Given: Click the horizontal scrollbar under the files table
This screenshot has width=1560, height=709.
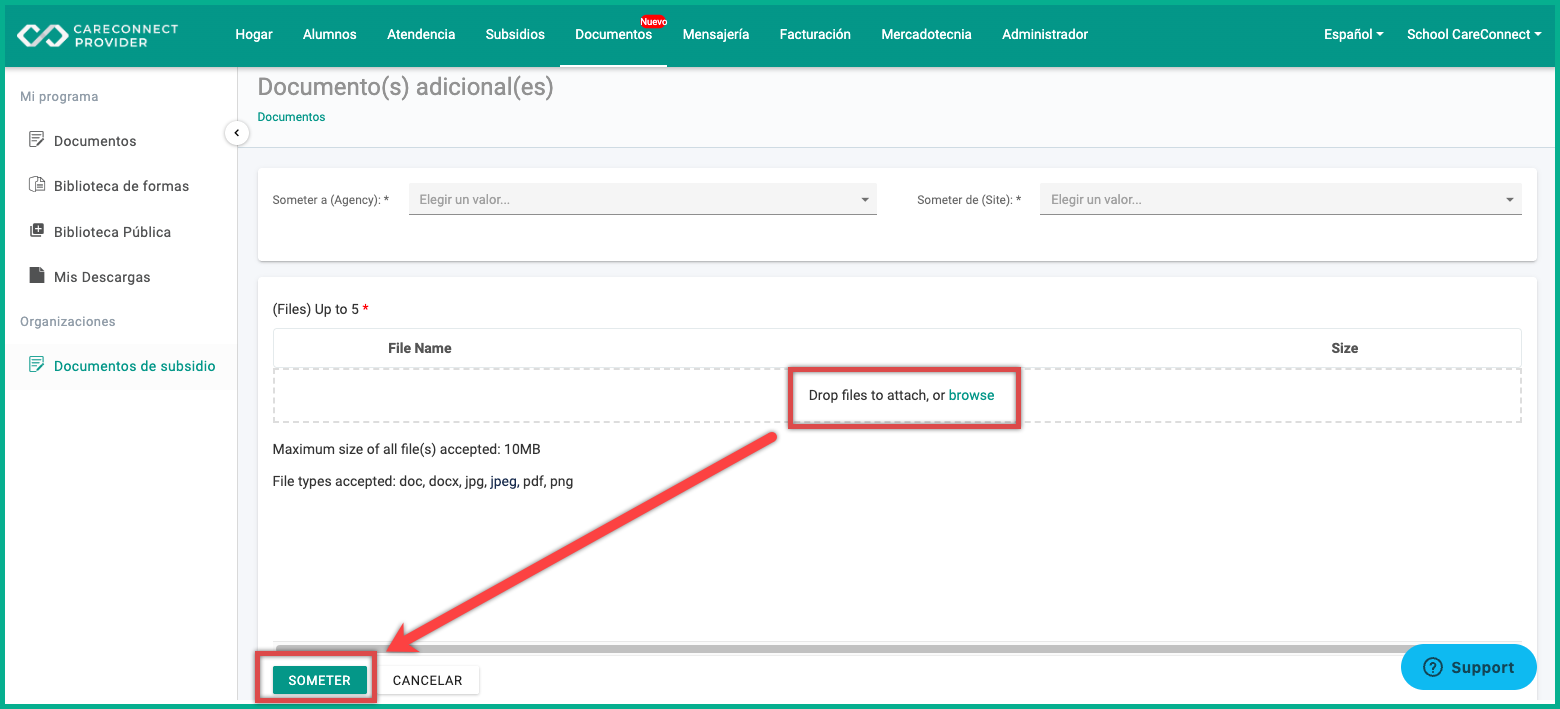Looking at the screenshot, I should tap(840, 648).
